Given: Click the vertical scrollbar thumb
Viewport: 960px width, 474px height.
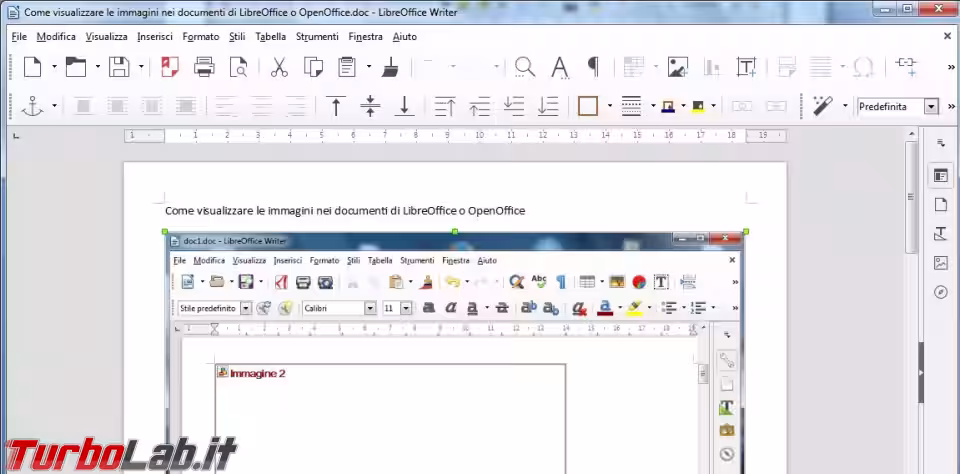Looking at the screenshot, I should (x=911, y=196).
